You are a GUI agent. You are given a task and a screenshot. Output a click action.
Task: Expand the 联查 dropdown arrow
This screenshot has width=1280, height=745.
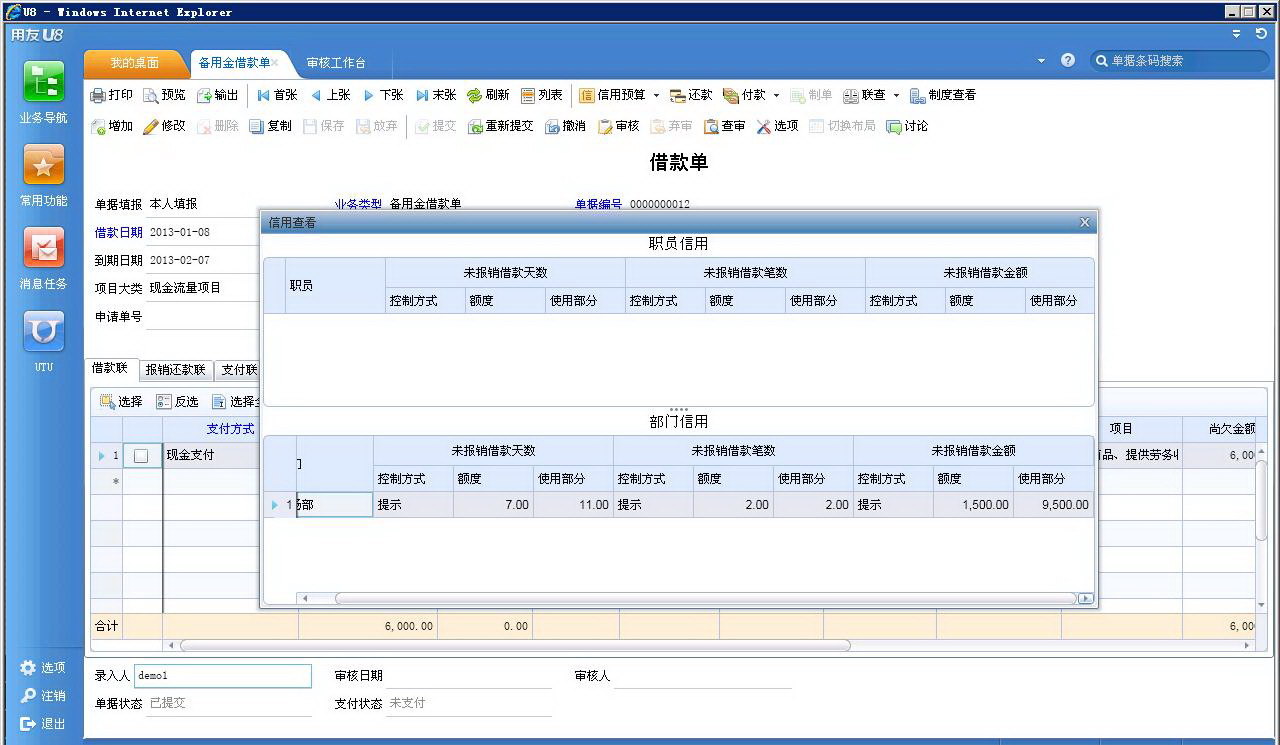[x=896, y=96]
